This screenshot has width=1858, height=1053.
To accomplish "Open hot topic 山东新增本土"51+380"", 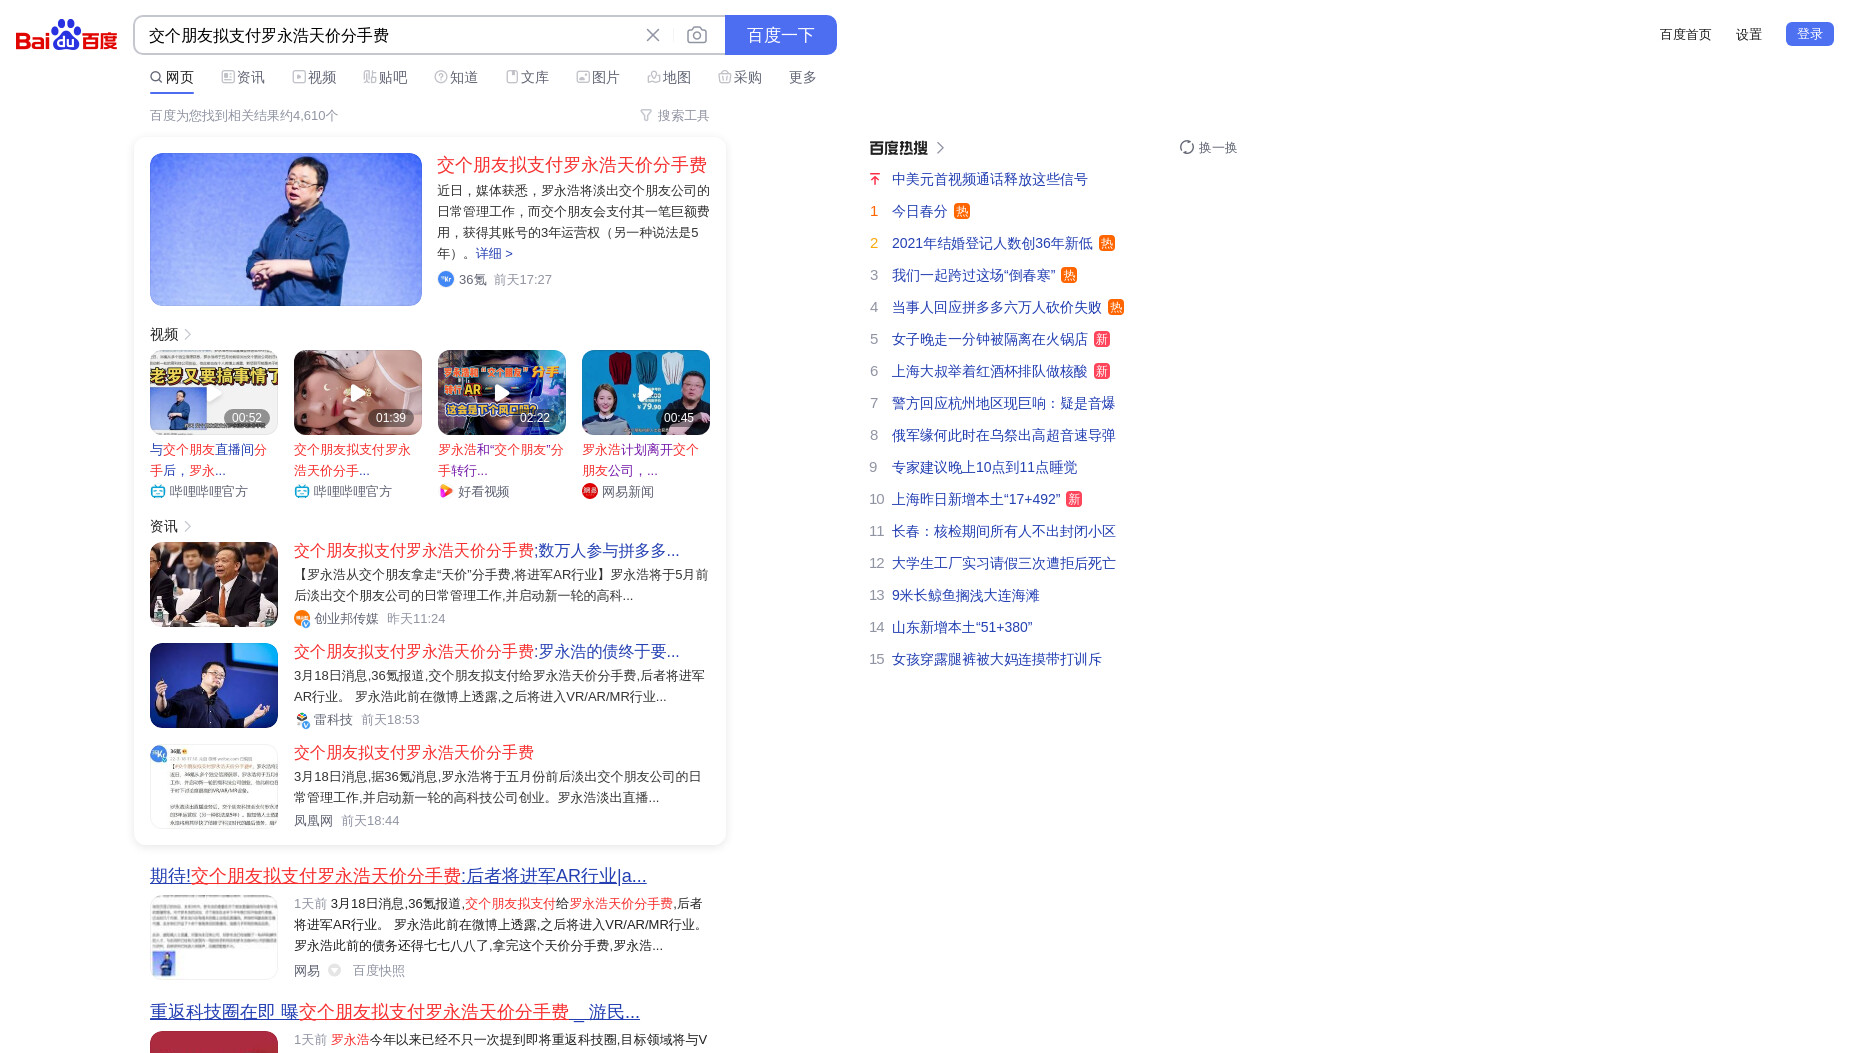I will coord(962,628).
